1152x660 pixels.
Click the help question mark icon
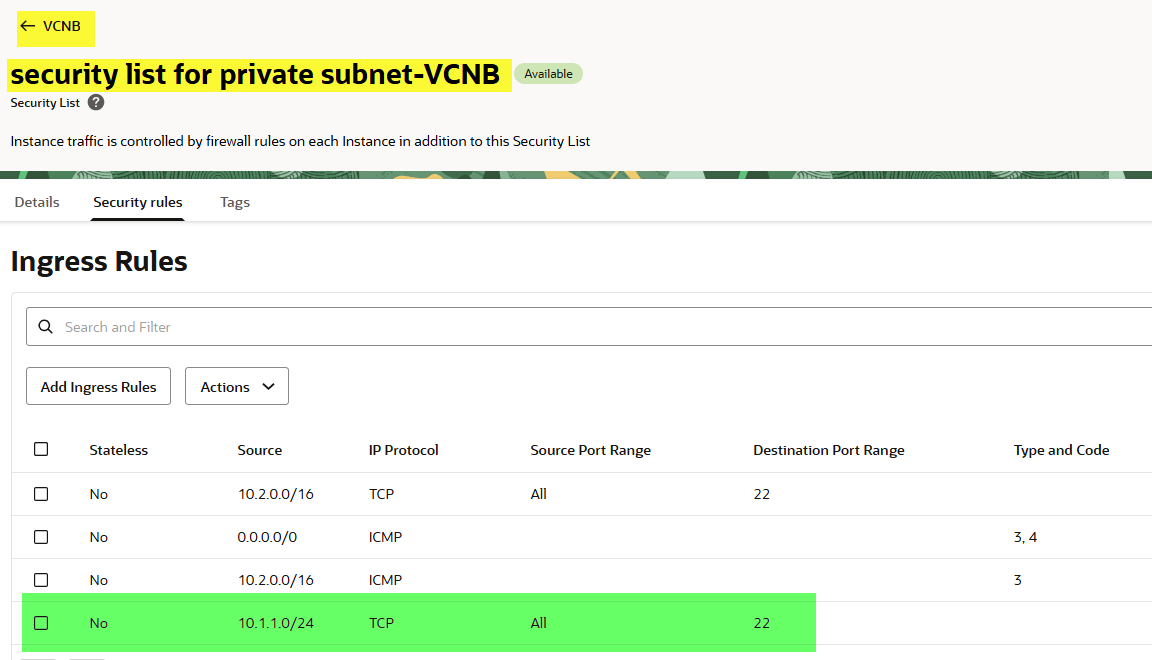[96, 103]
